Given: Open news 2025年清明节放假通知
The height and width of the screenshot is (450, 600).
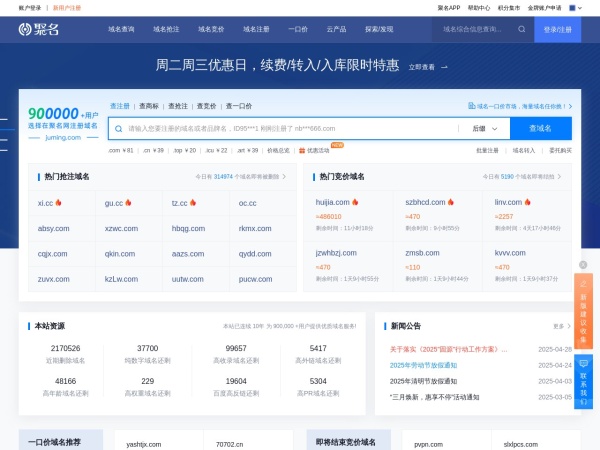Looking at the screenshot, I should tap(423, 381).
